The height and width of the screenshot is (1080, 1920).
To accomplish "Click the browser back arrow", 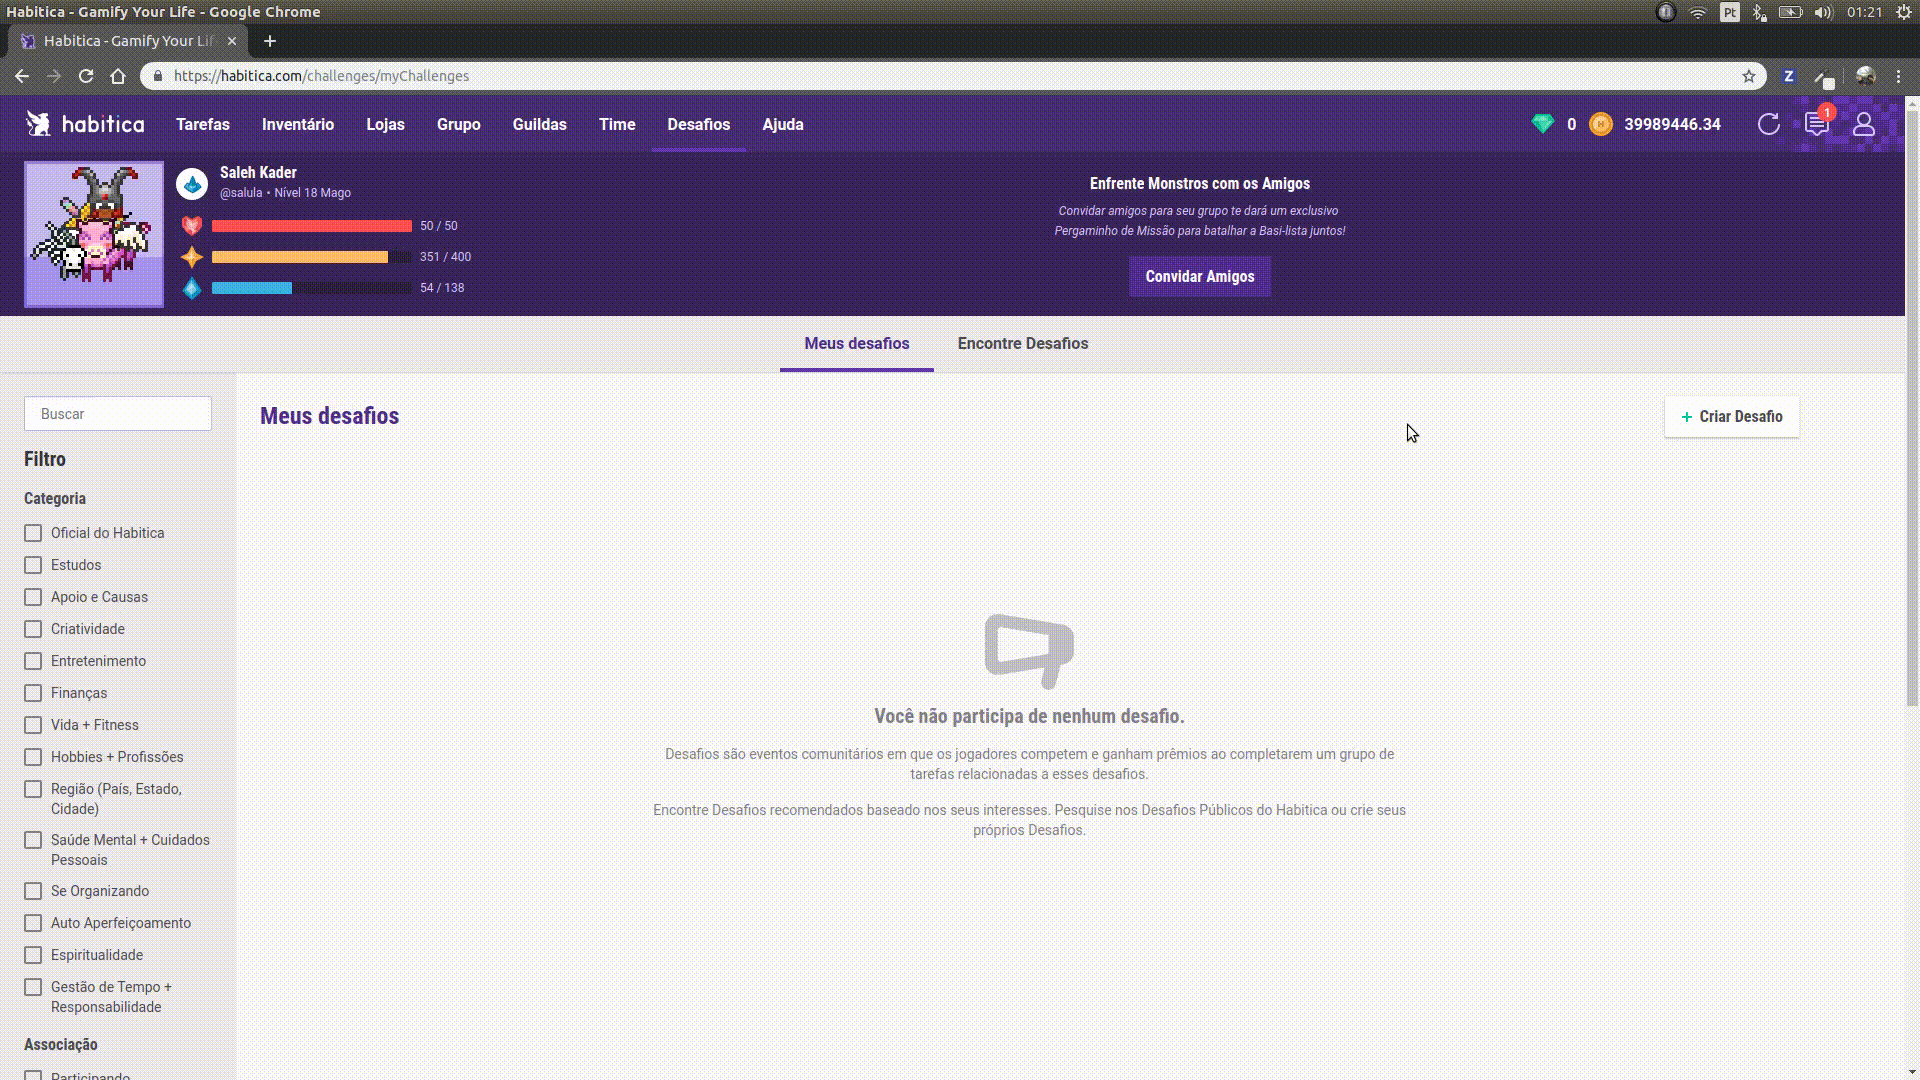I will coord(22,76).
